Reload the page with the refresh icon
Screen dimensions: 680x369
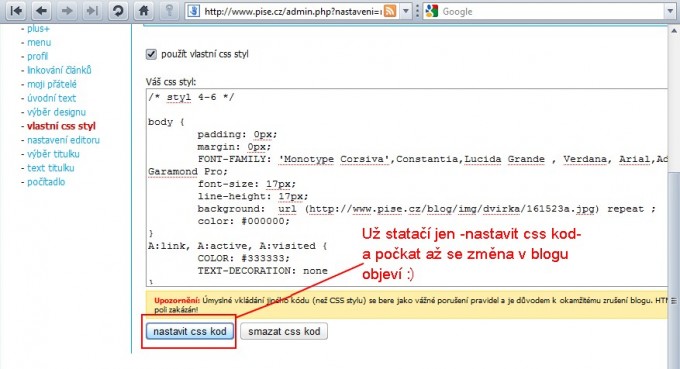pyautogui.click(x=118, y=11)
